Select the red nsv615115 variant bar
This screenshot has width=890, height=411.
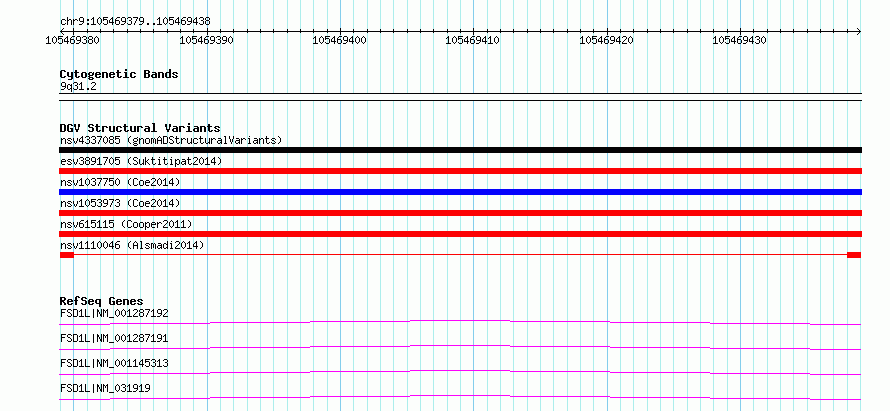pos(460,234)
